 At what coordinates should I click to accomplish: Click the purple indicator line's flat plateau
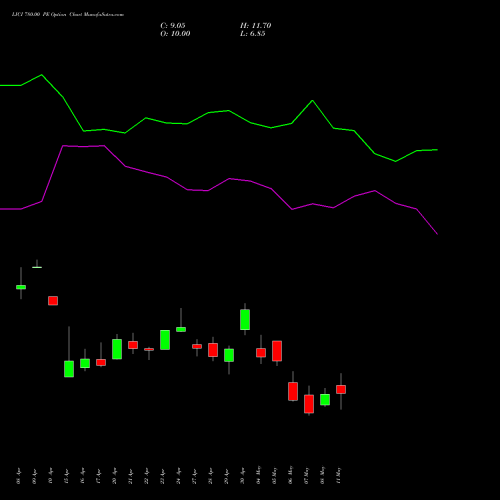pos(84,146)
